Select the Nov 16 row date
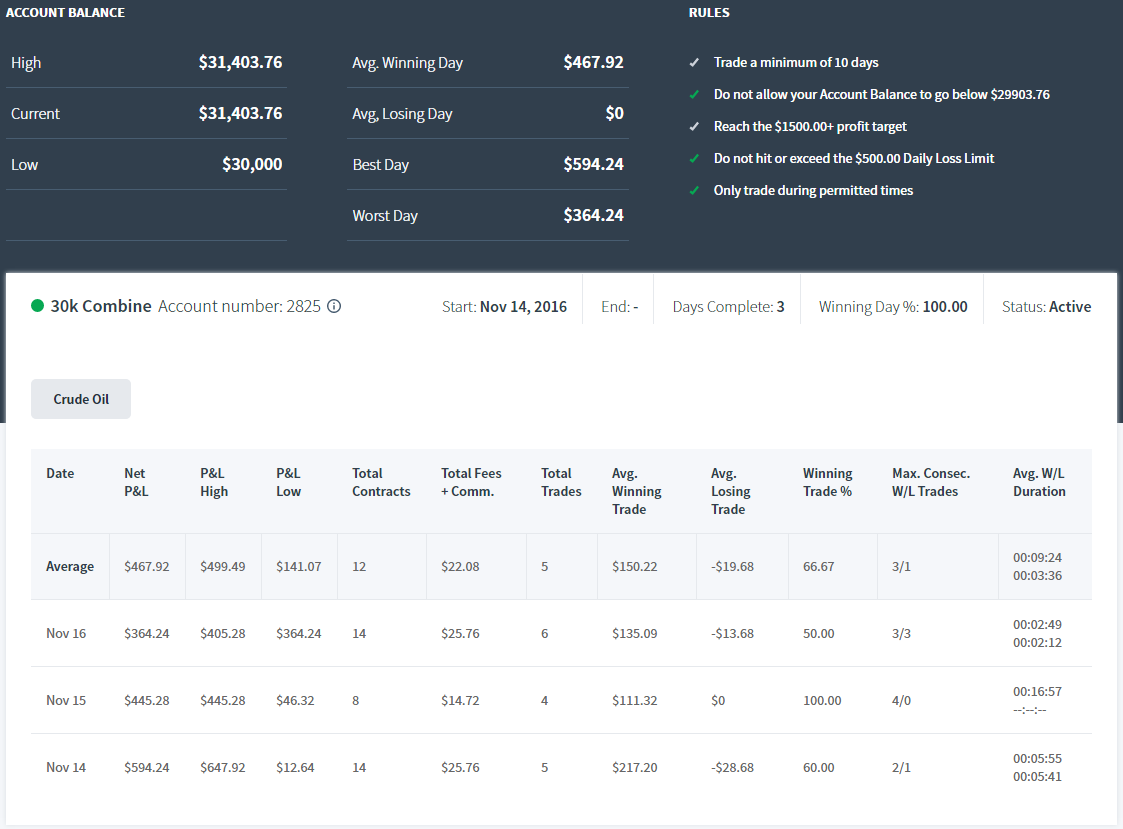This screenshot has width=1123, height=829. click(66, 633)
